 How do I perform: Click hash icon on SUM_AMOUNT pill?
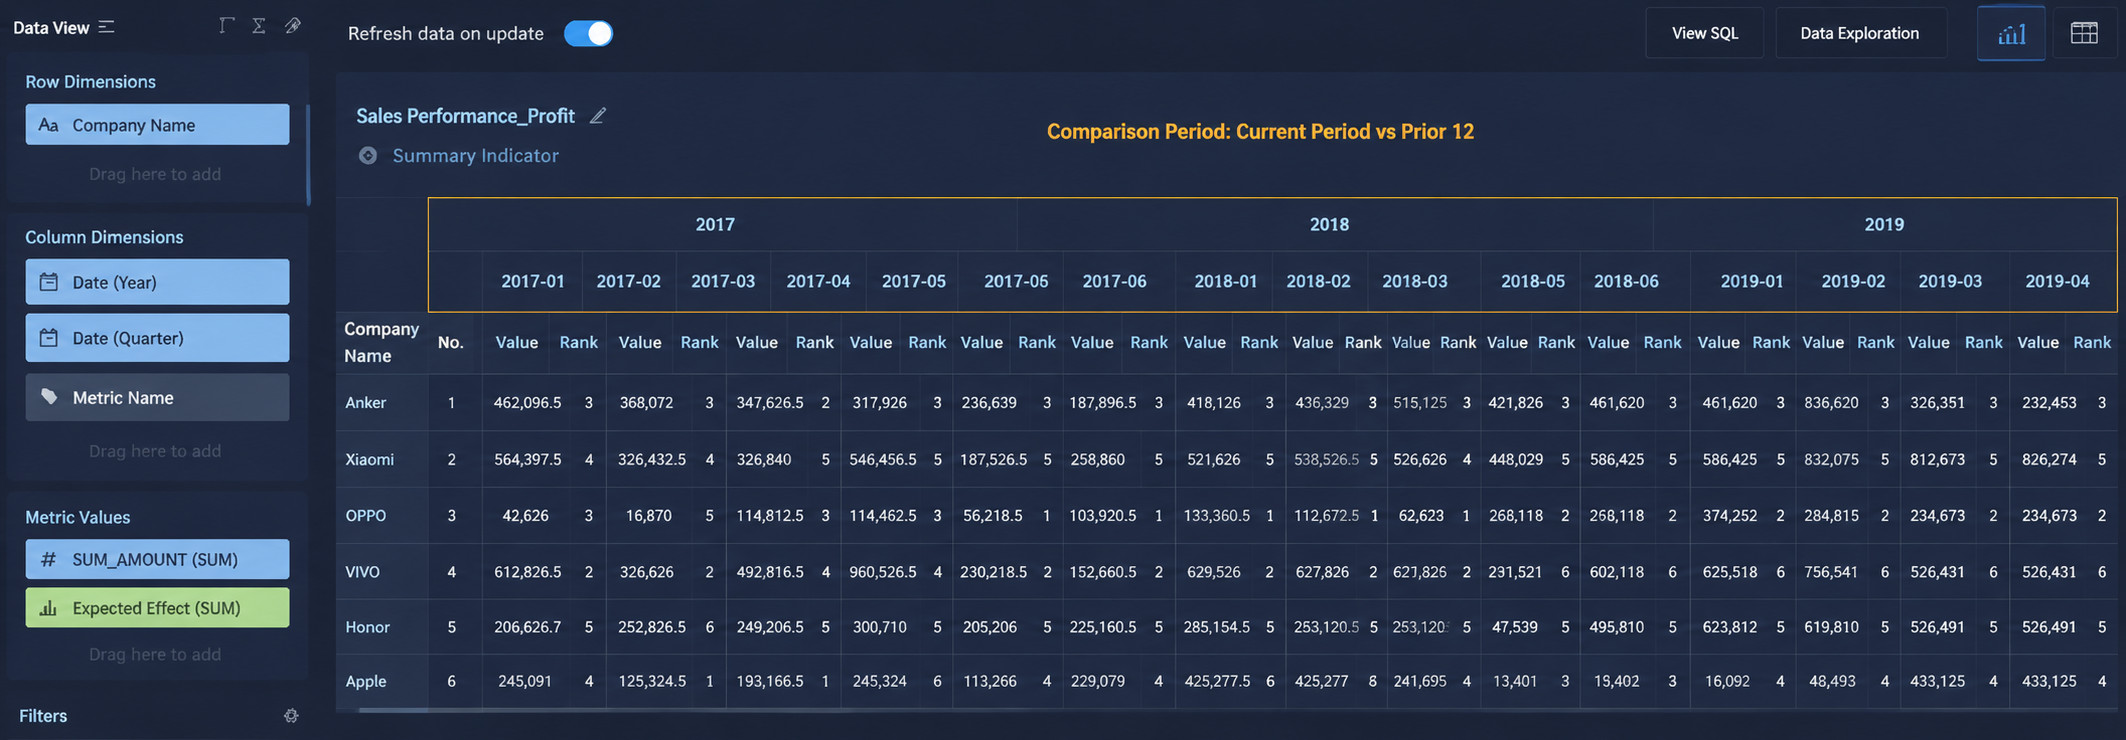tap(48, 559)
